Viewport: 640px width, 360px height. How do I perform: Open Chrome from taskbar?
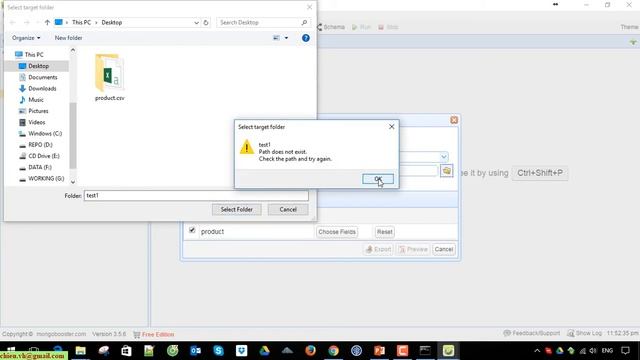(x=333, y=351)
